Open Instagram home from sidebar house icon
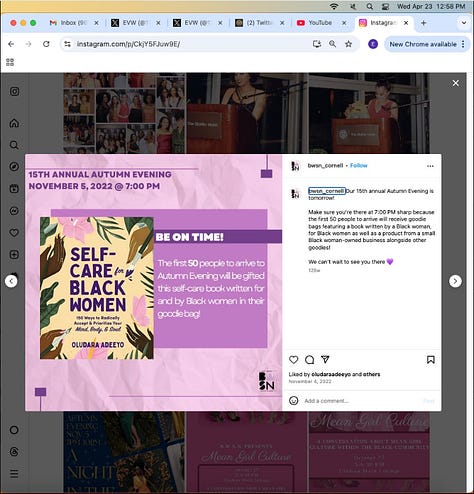This screenshot has height=494, width=474. coord(14,123)
